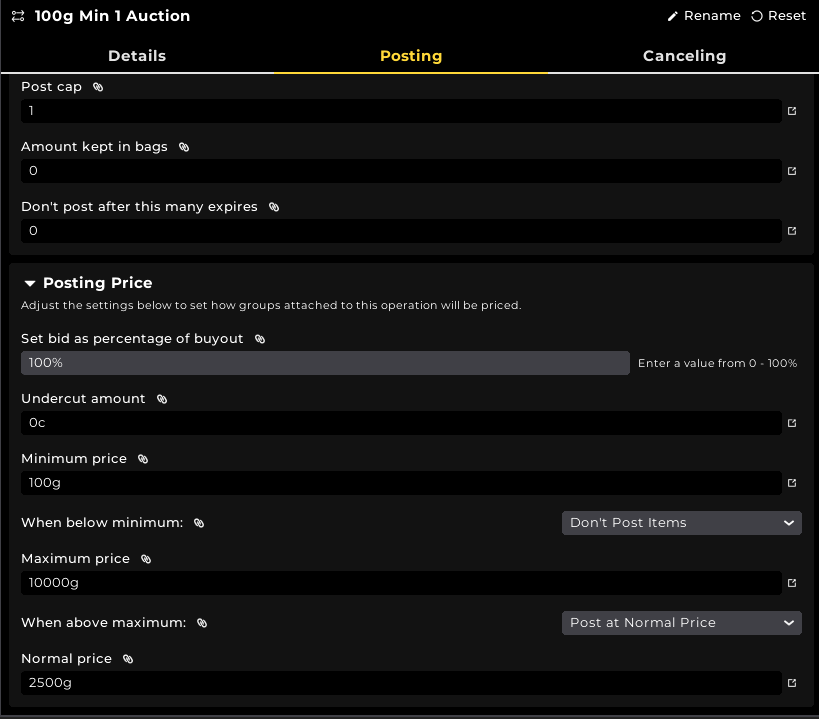Image resolution: width=819 pixels, height=719 pixels.
Task: Open the When below minimum dropdown
Action: click(x=681, y=523)
